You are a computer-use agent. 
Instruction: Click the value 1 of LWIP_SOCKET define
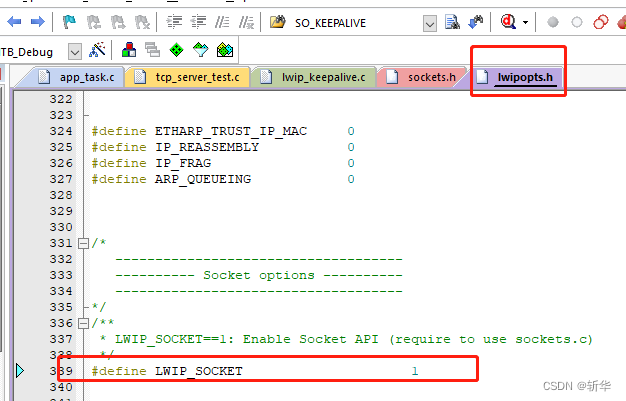[415, 371]
